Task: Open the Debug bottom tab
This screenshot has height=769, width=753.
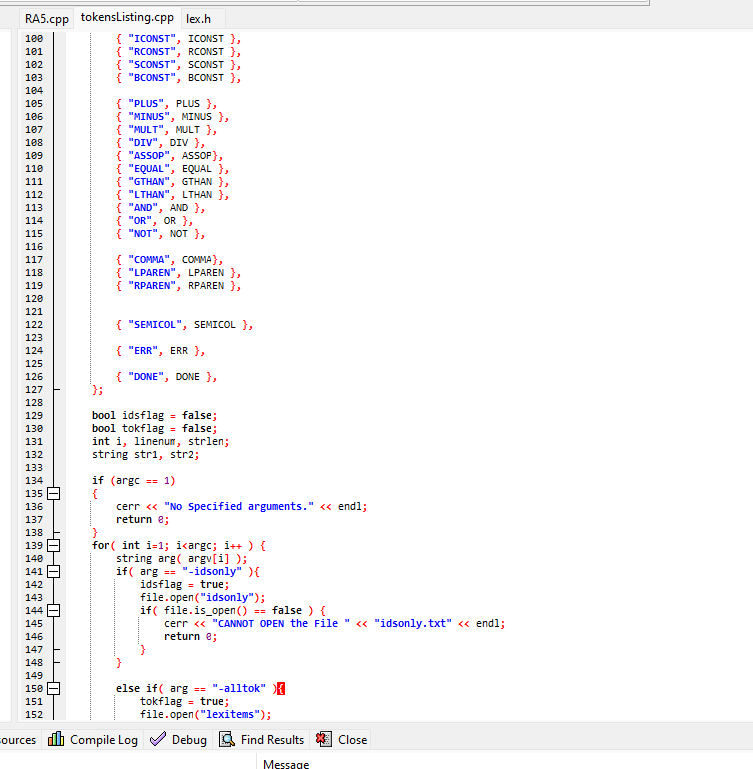Action: click(x=179, y=740)
